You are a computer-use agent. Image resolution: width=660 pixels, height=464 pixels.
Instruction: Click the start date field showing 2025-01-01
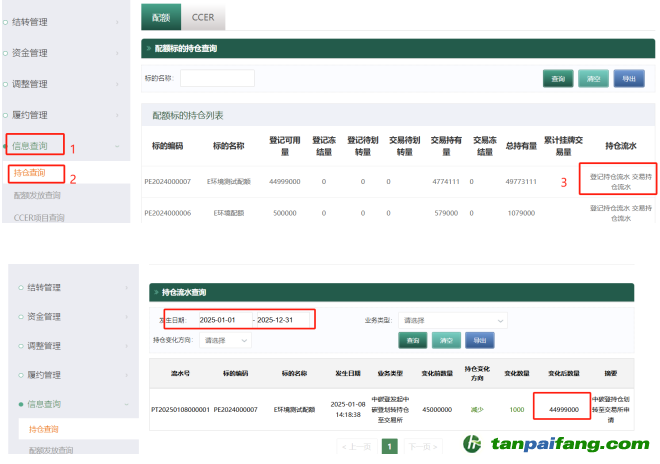pos(224,320)
